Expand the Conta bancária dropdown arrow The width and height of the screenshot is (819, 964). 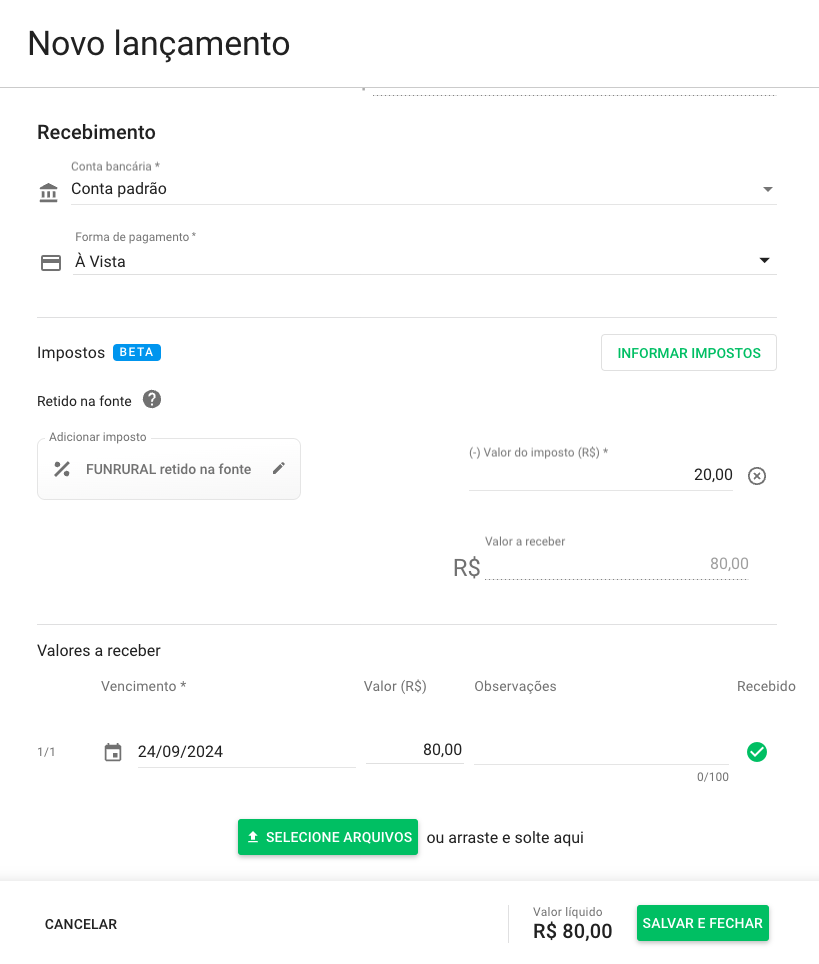(767, 190)
